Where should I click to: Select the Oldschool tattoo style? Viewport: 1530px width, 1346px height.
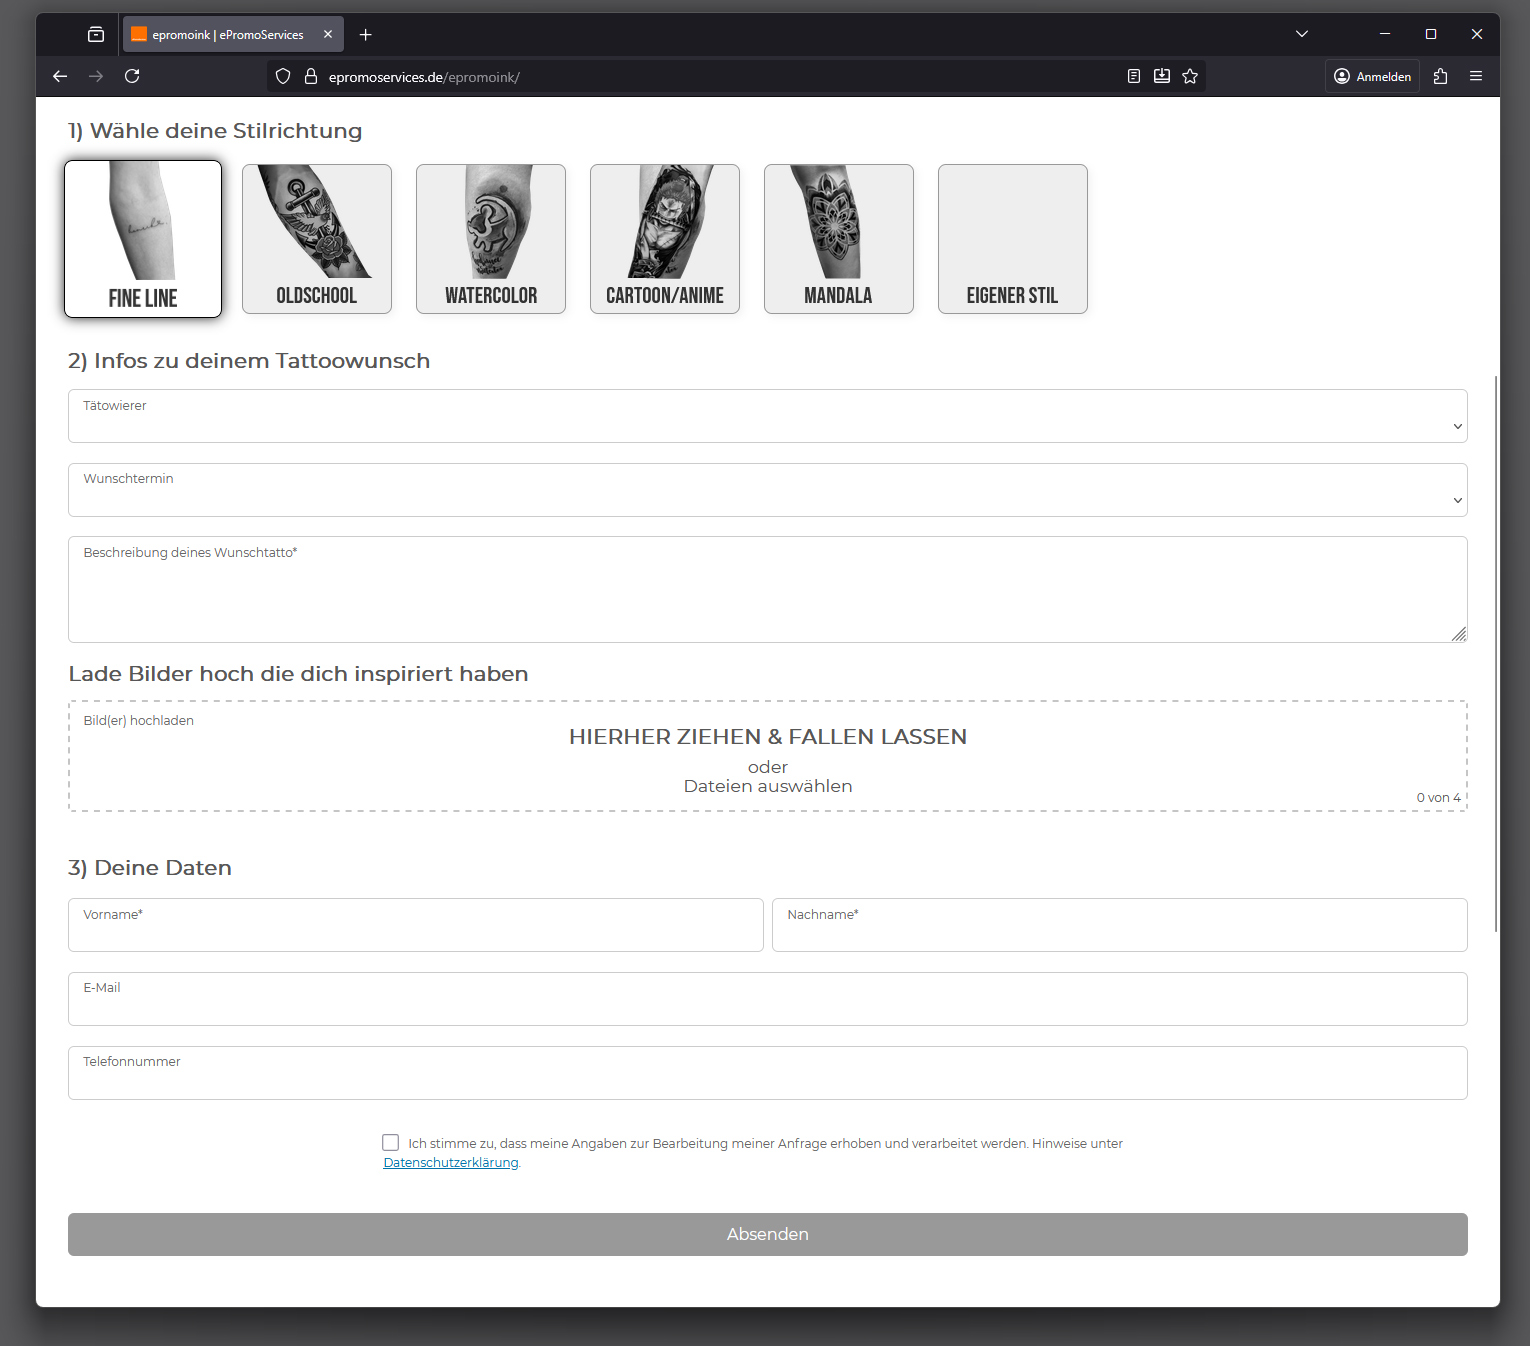317,239
